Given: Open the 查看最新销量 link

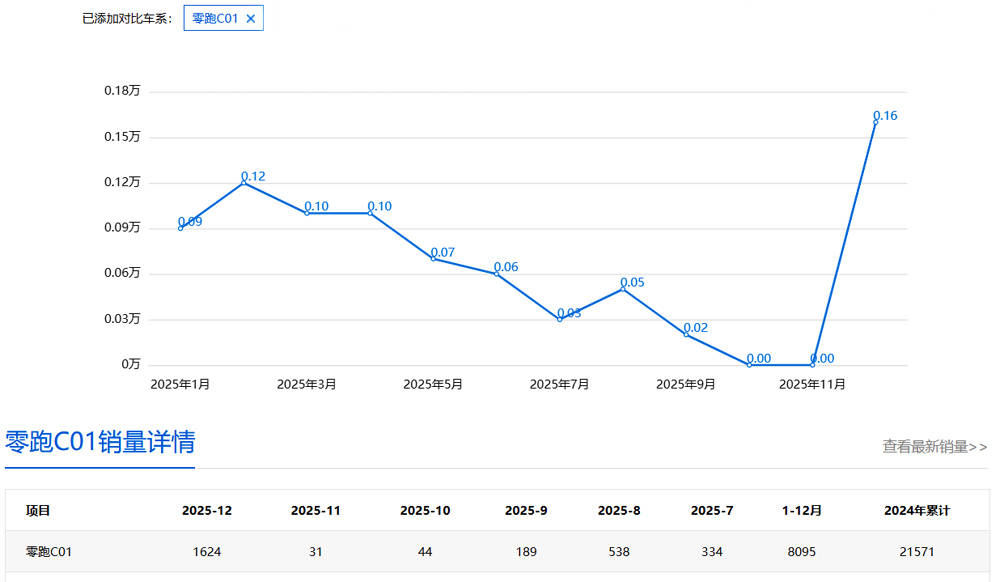Looking at the screenshot, I should (934, 447).
